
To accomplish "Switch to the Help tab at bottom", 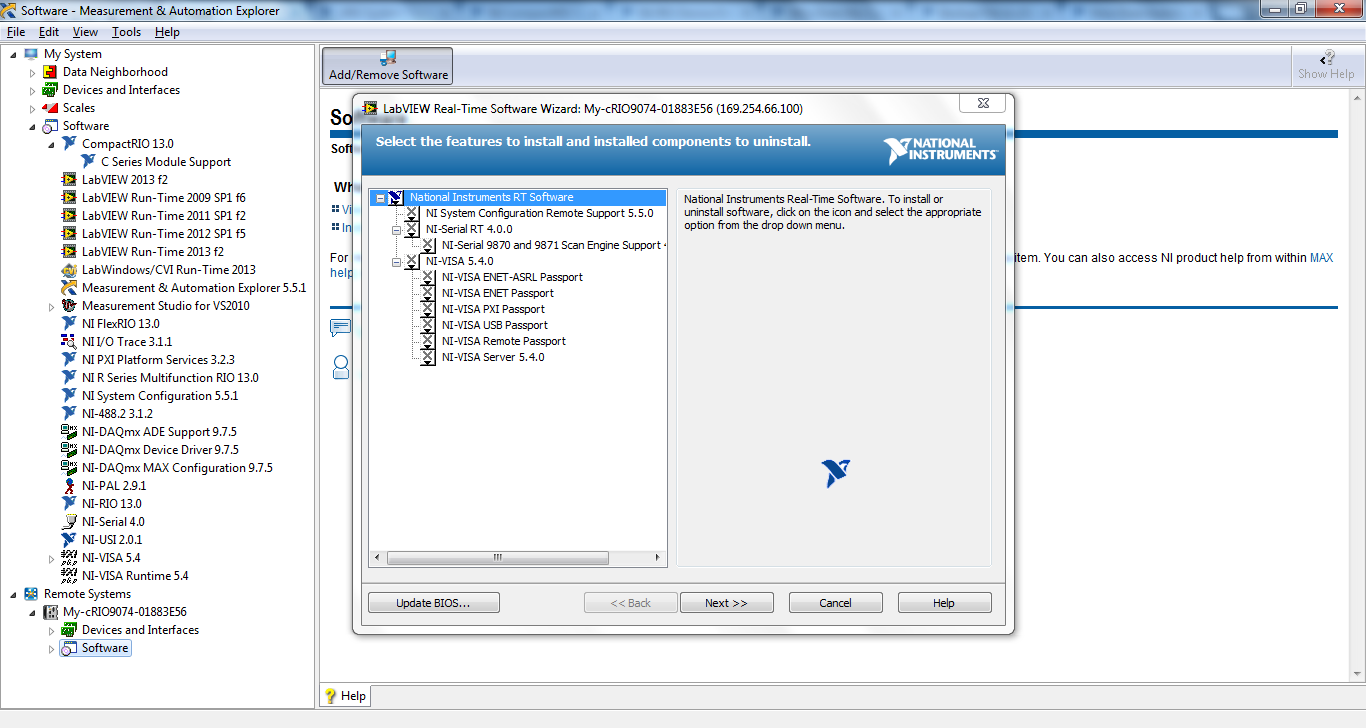I will point(344,696).
